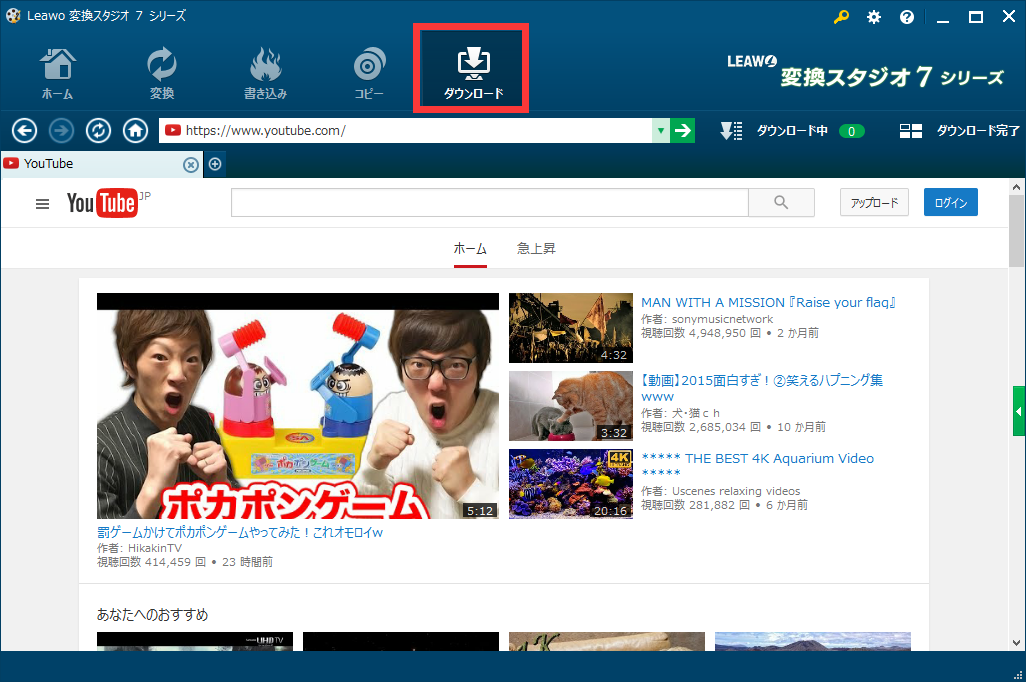Image resolution: width=1026 pixels, height=682 pixels.
Task: Show the ダウンロード完了 downloaded list
Action: [x=959, y=131]
